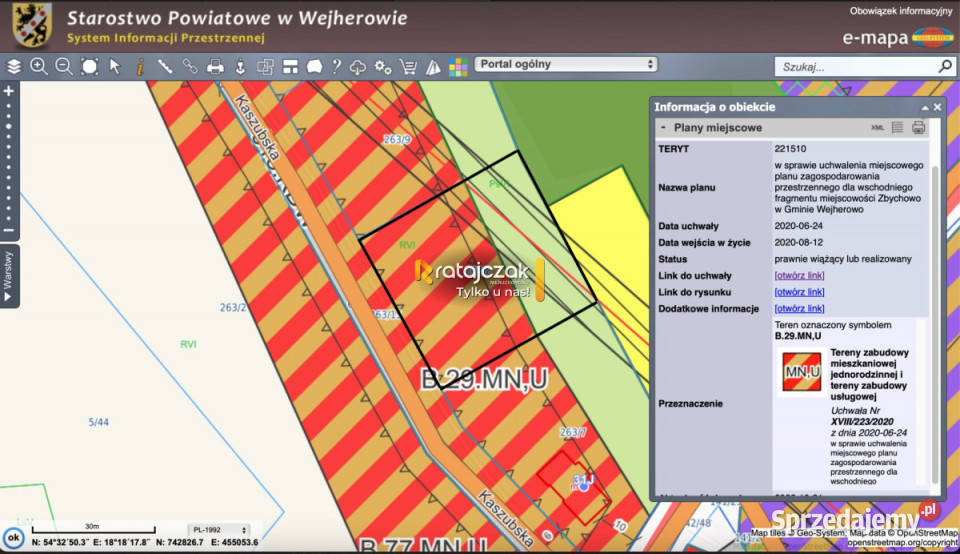960x554 pixels.
Task: Click the Data uchwały value 2020-06-24
Action: pos(799,226)
